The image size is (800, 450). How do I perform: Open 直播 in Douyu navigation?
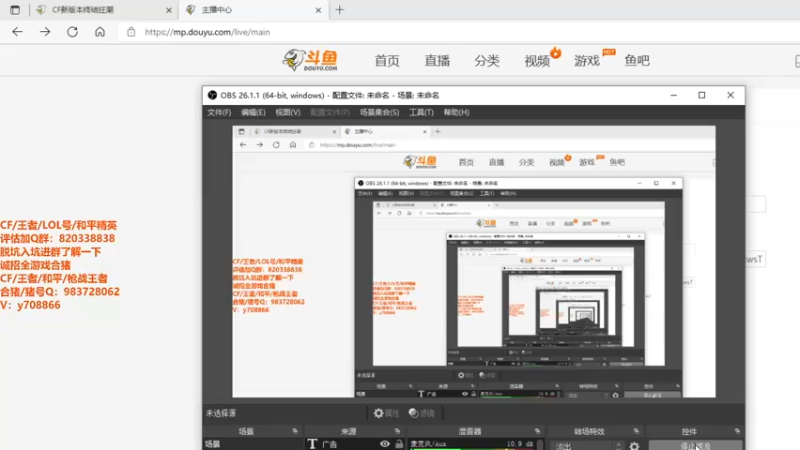[437, 61]
